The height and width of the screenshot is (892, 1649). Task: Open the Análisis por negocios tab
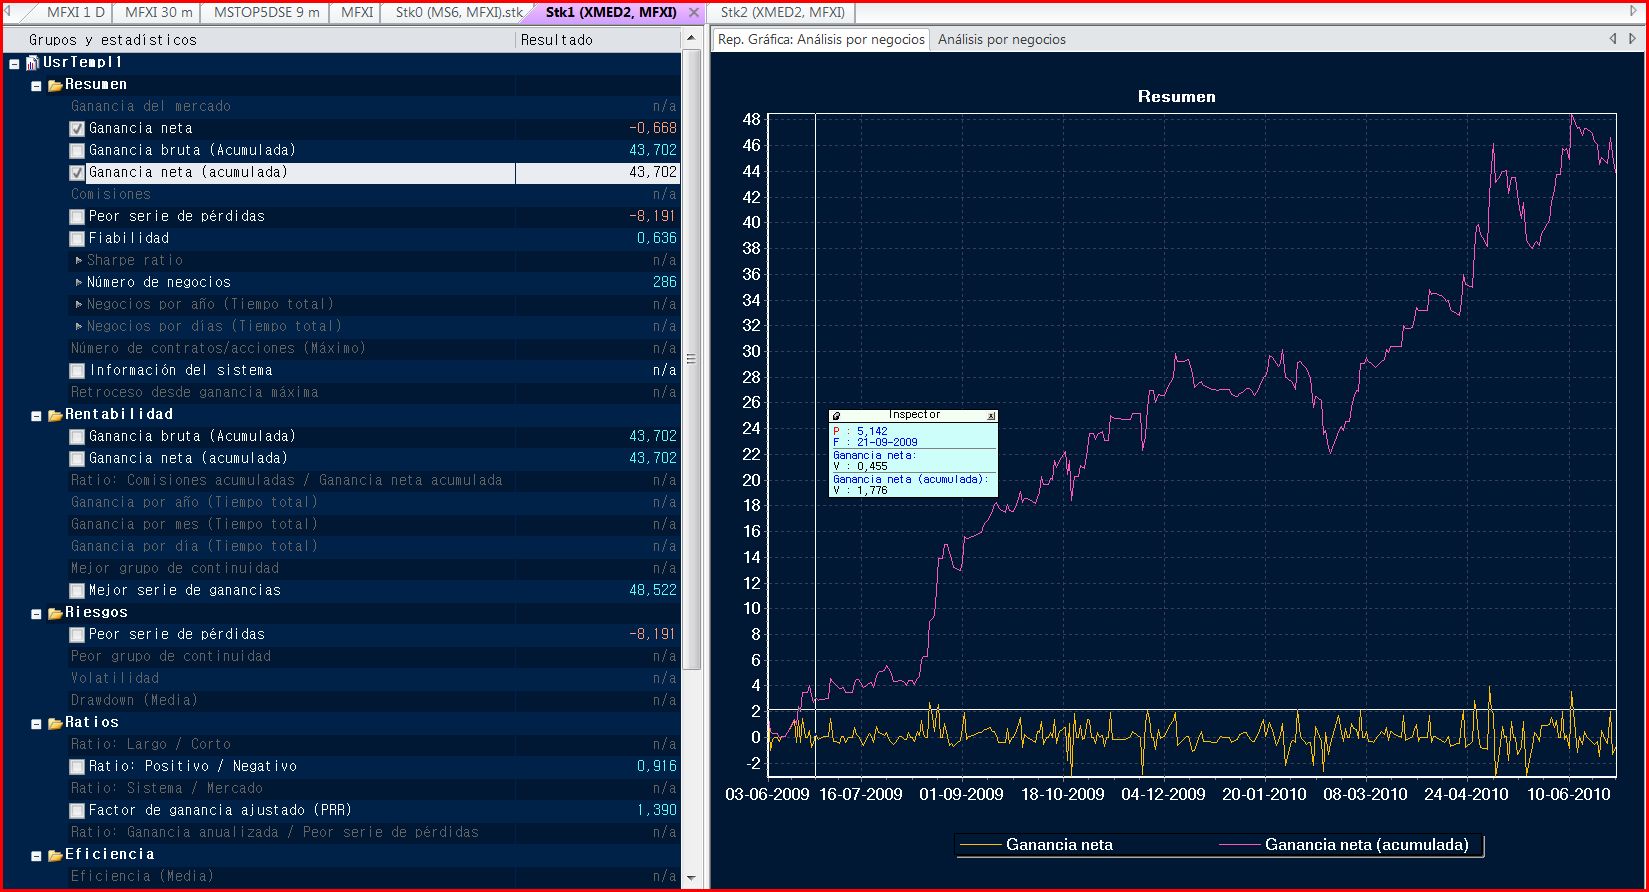tap(1001, 40)
